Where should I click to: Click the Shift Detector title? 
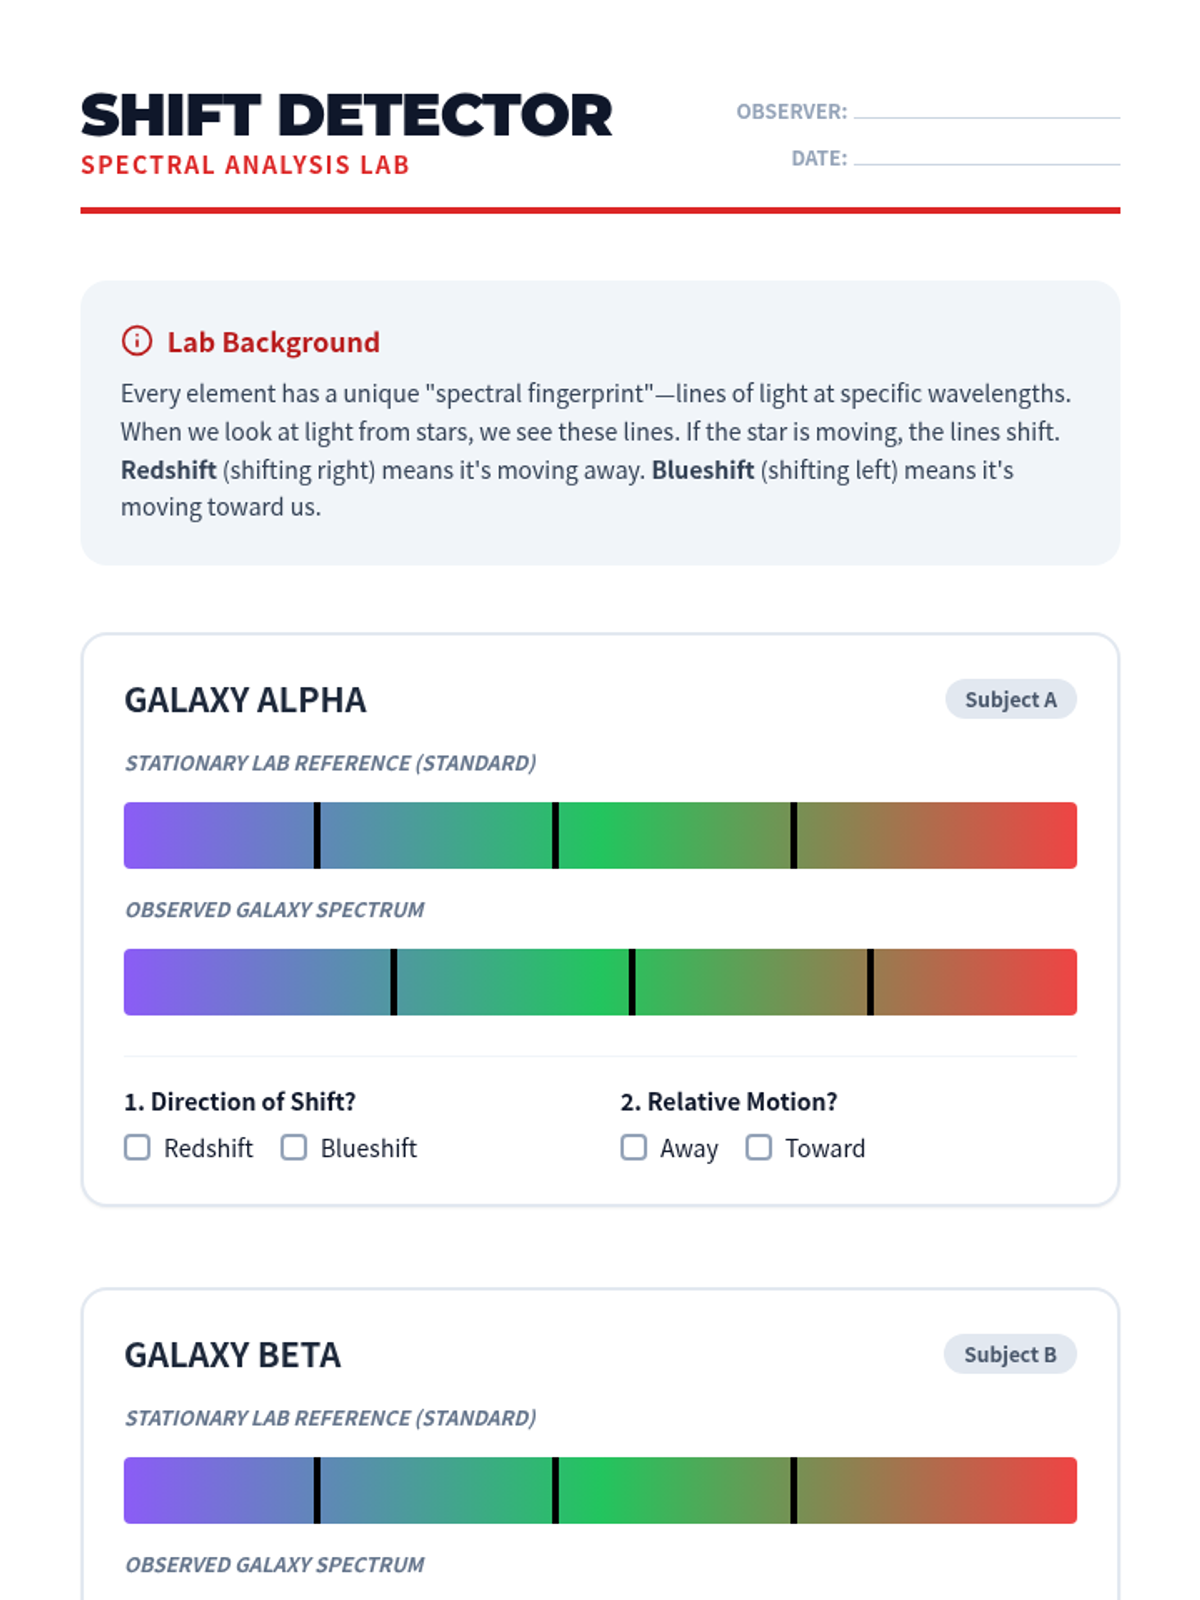coord(346,115)
